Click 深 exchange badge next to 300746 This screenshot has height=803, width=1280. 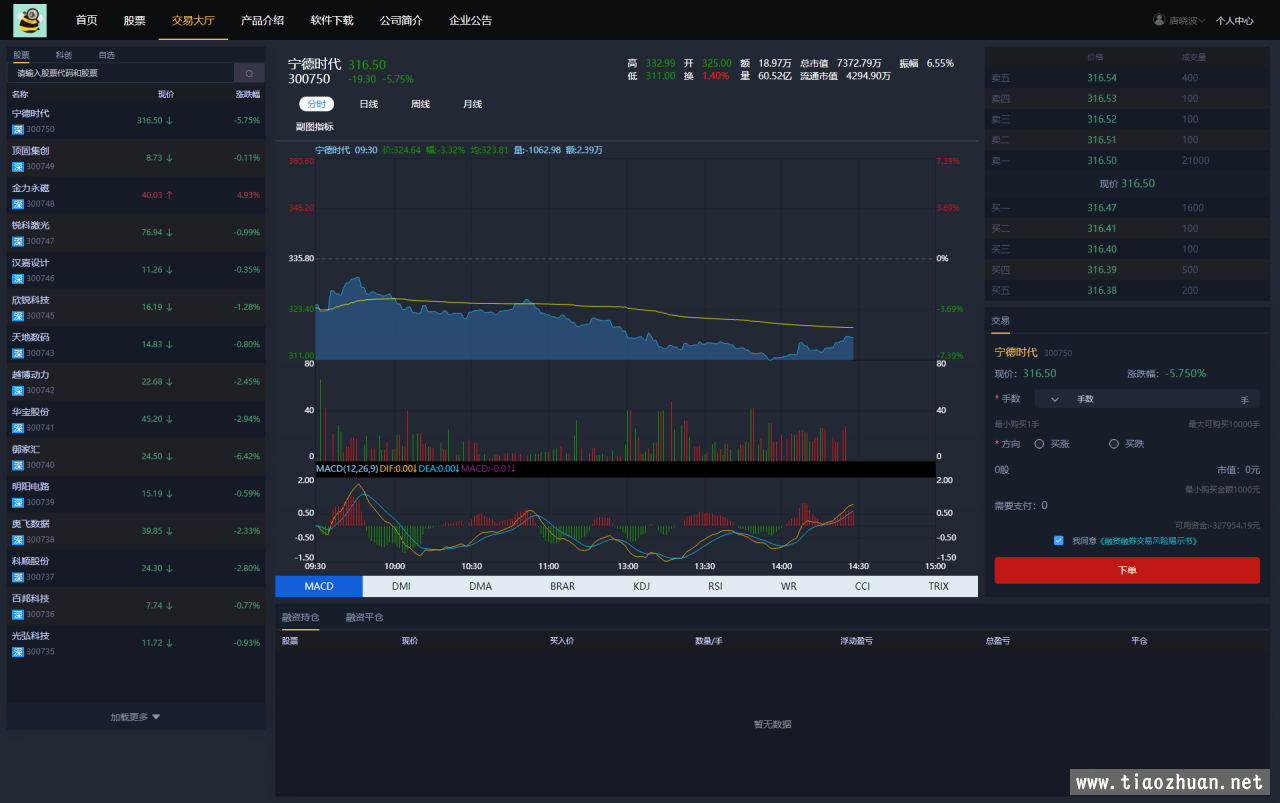coord(17,278)
